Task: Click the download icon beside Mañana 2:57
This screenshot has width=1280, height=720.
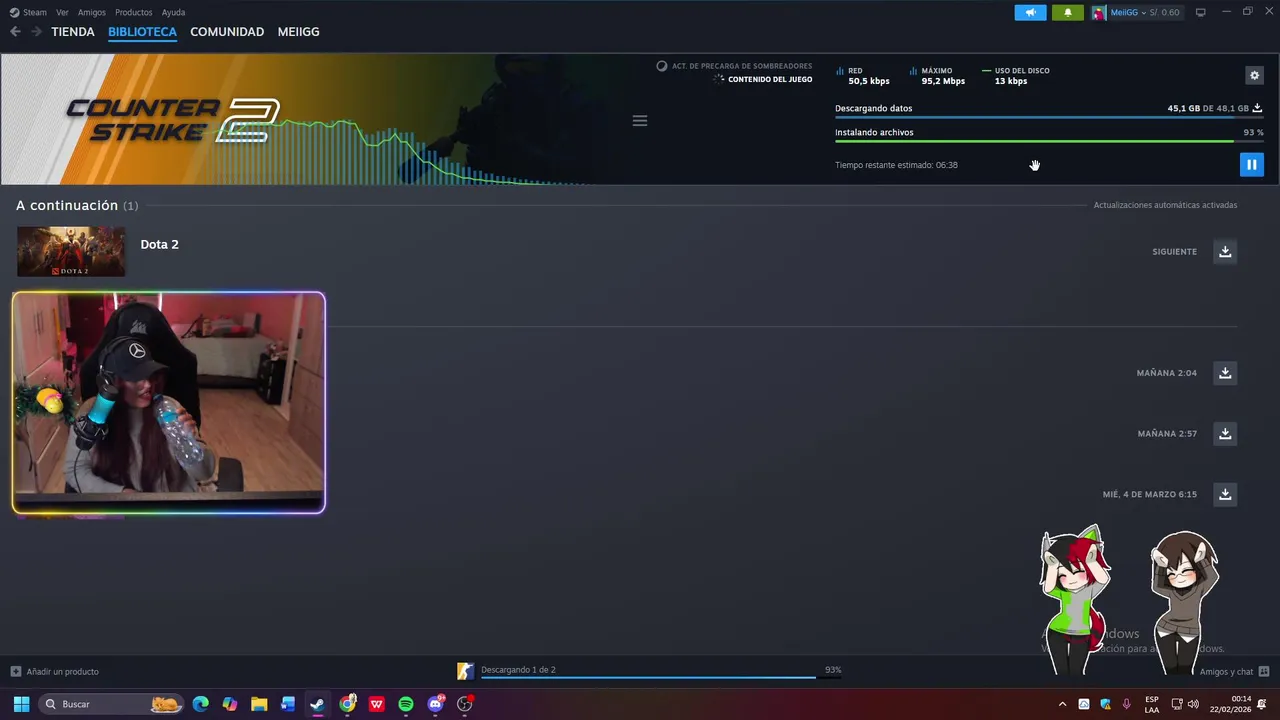Action: pyautogui.click(x=1225, y=433)
